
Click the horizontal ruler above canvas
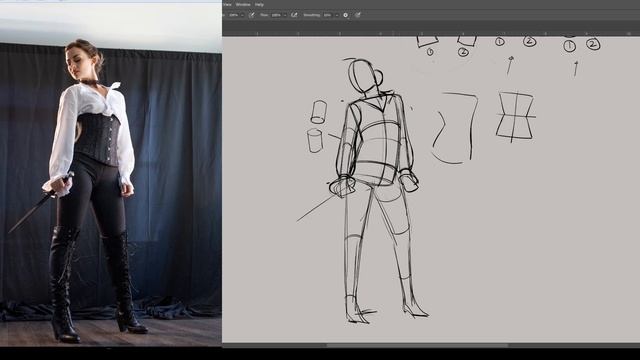click(x=431, y=33)
